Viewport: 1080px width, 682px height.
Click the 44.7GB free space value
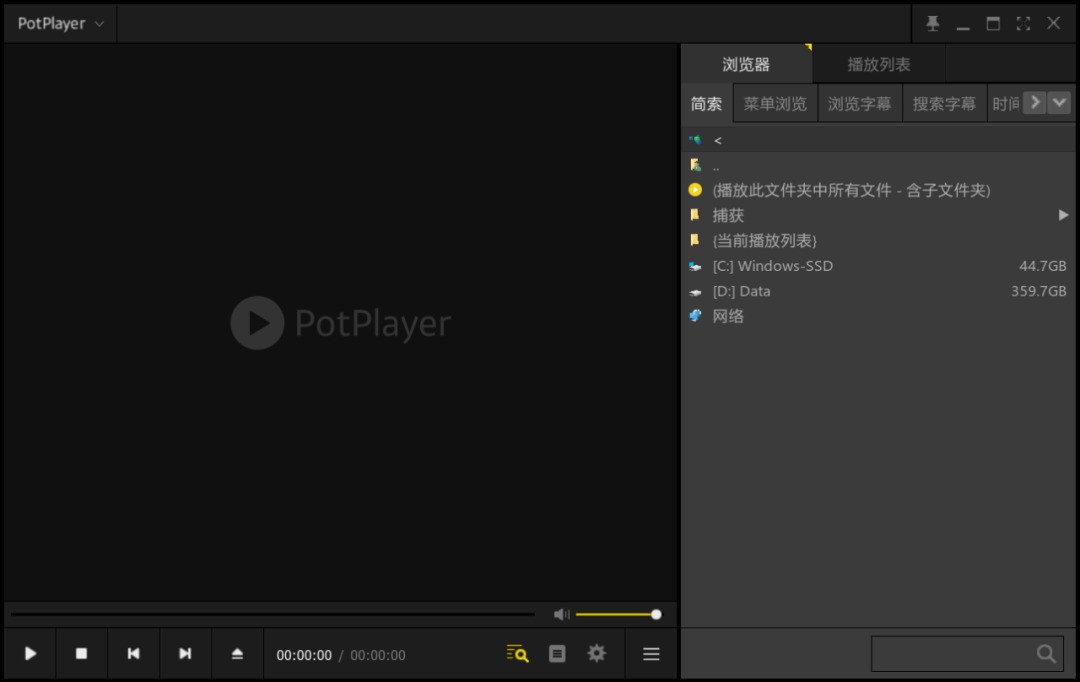click(1042, 266)
